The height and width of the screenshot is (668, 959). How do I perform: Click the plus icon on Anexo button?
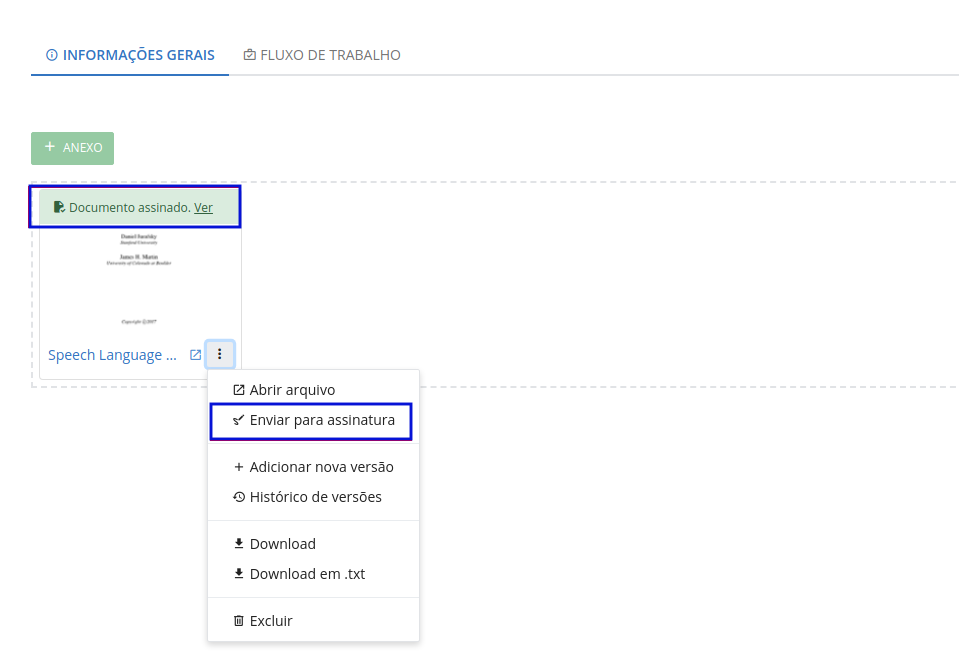click(50, 147)
